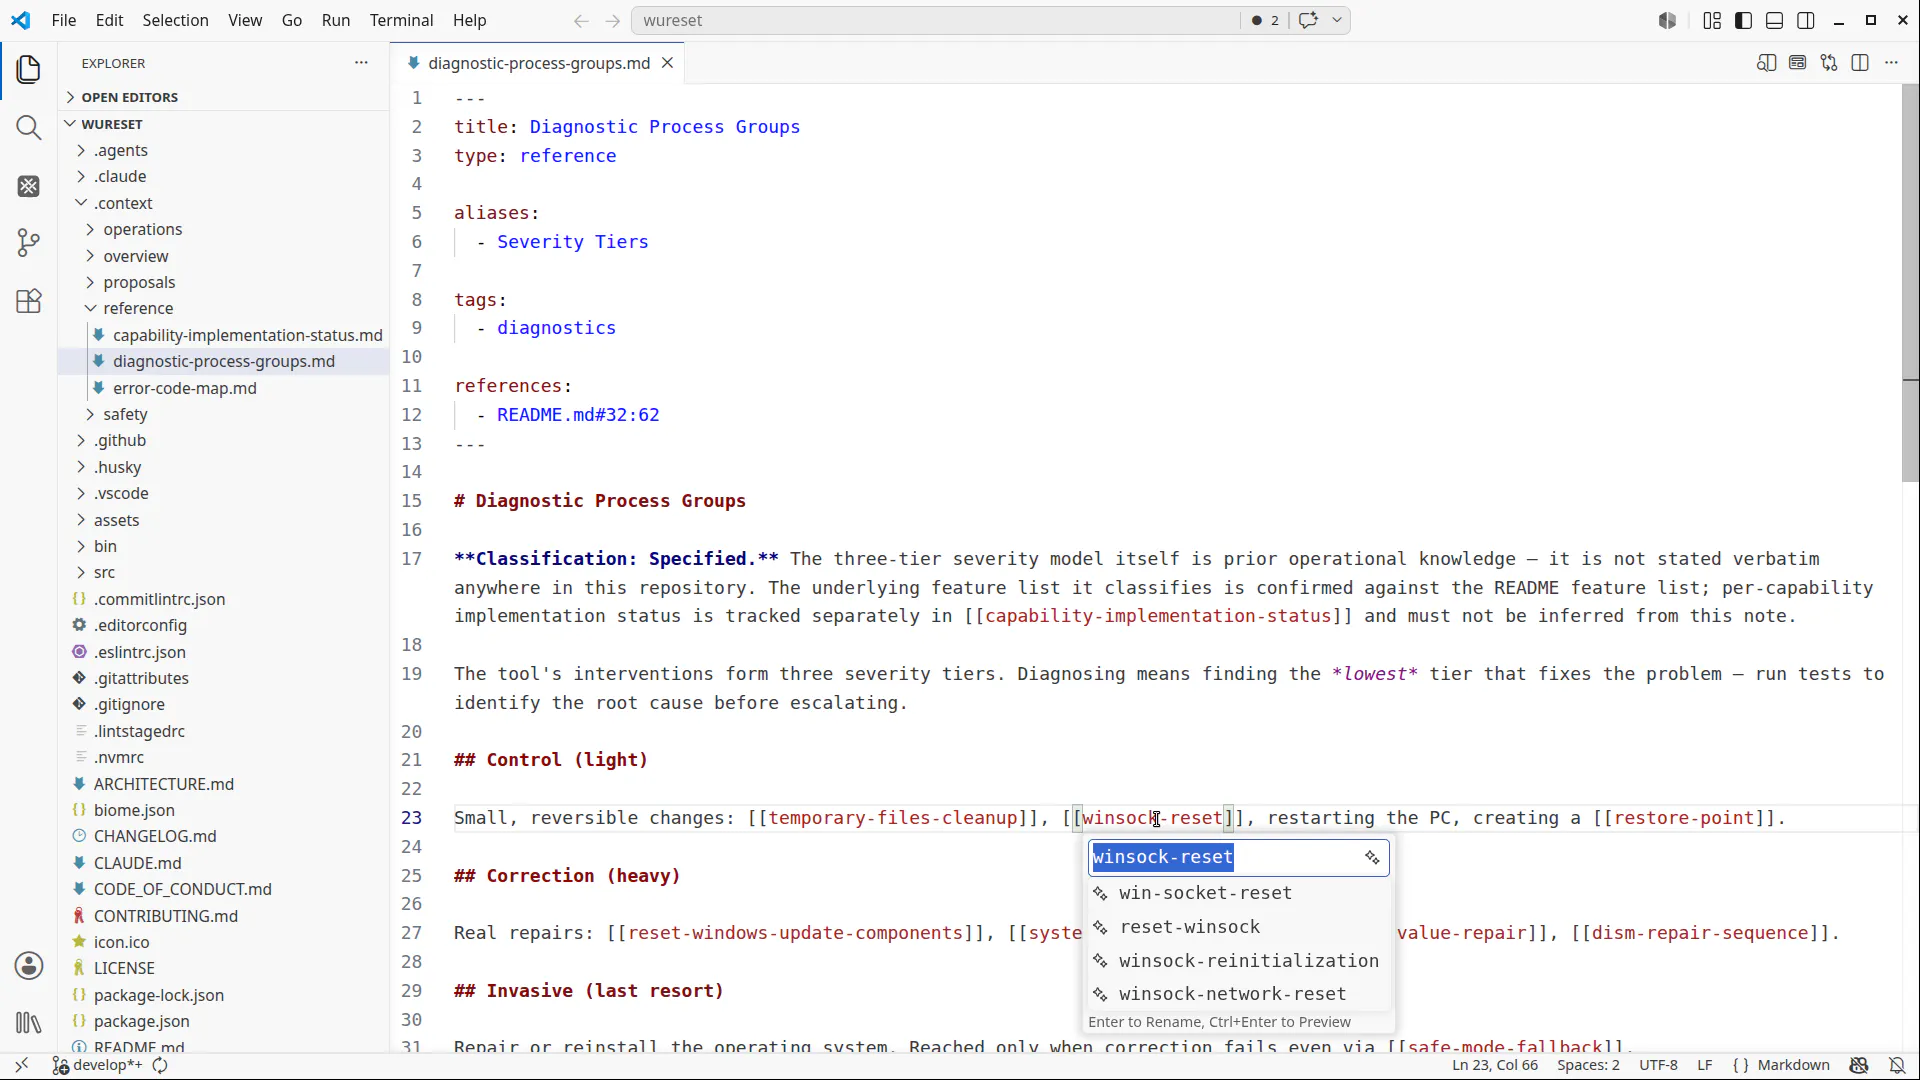Toggle the secondary side bar visibility
The width and height of the screenshot is (1920, 1080).
[x=1806, y=20]
